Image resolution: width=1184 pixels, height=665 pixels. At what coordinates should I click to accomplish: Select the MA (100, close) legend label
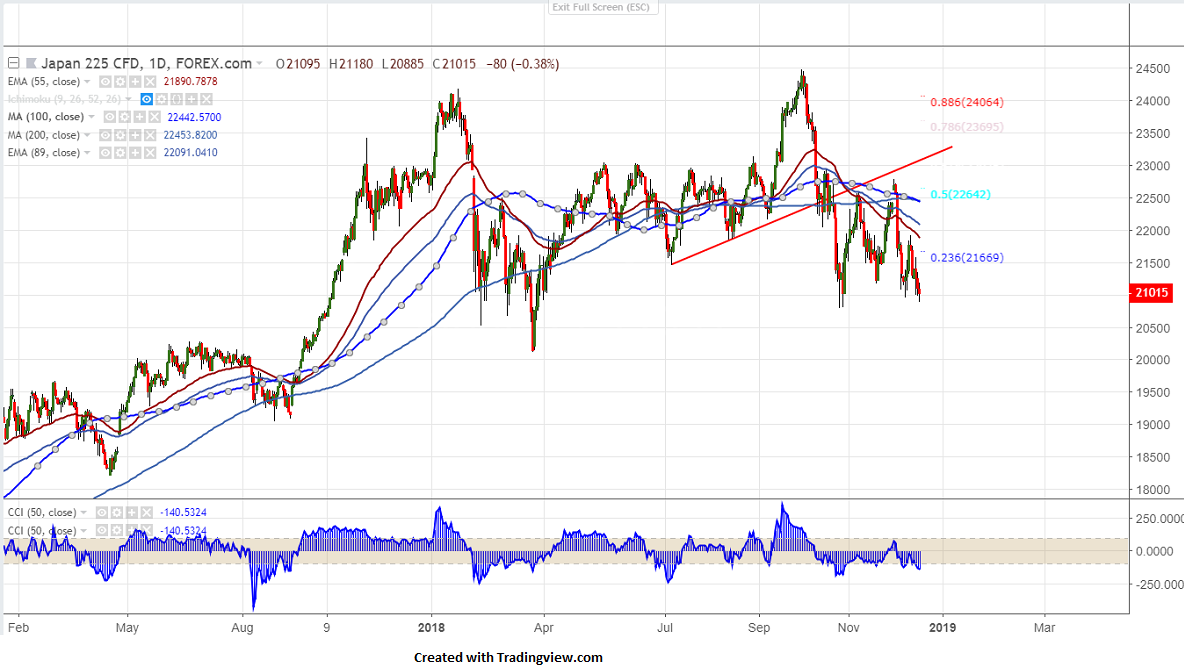45,117
